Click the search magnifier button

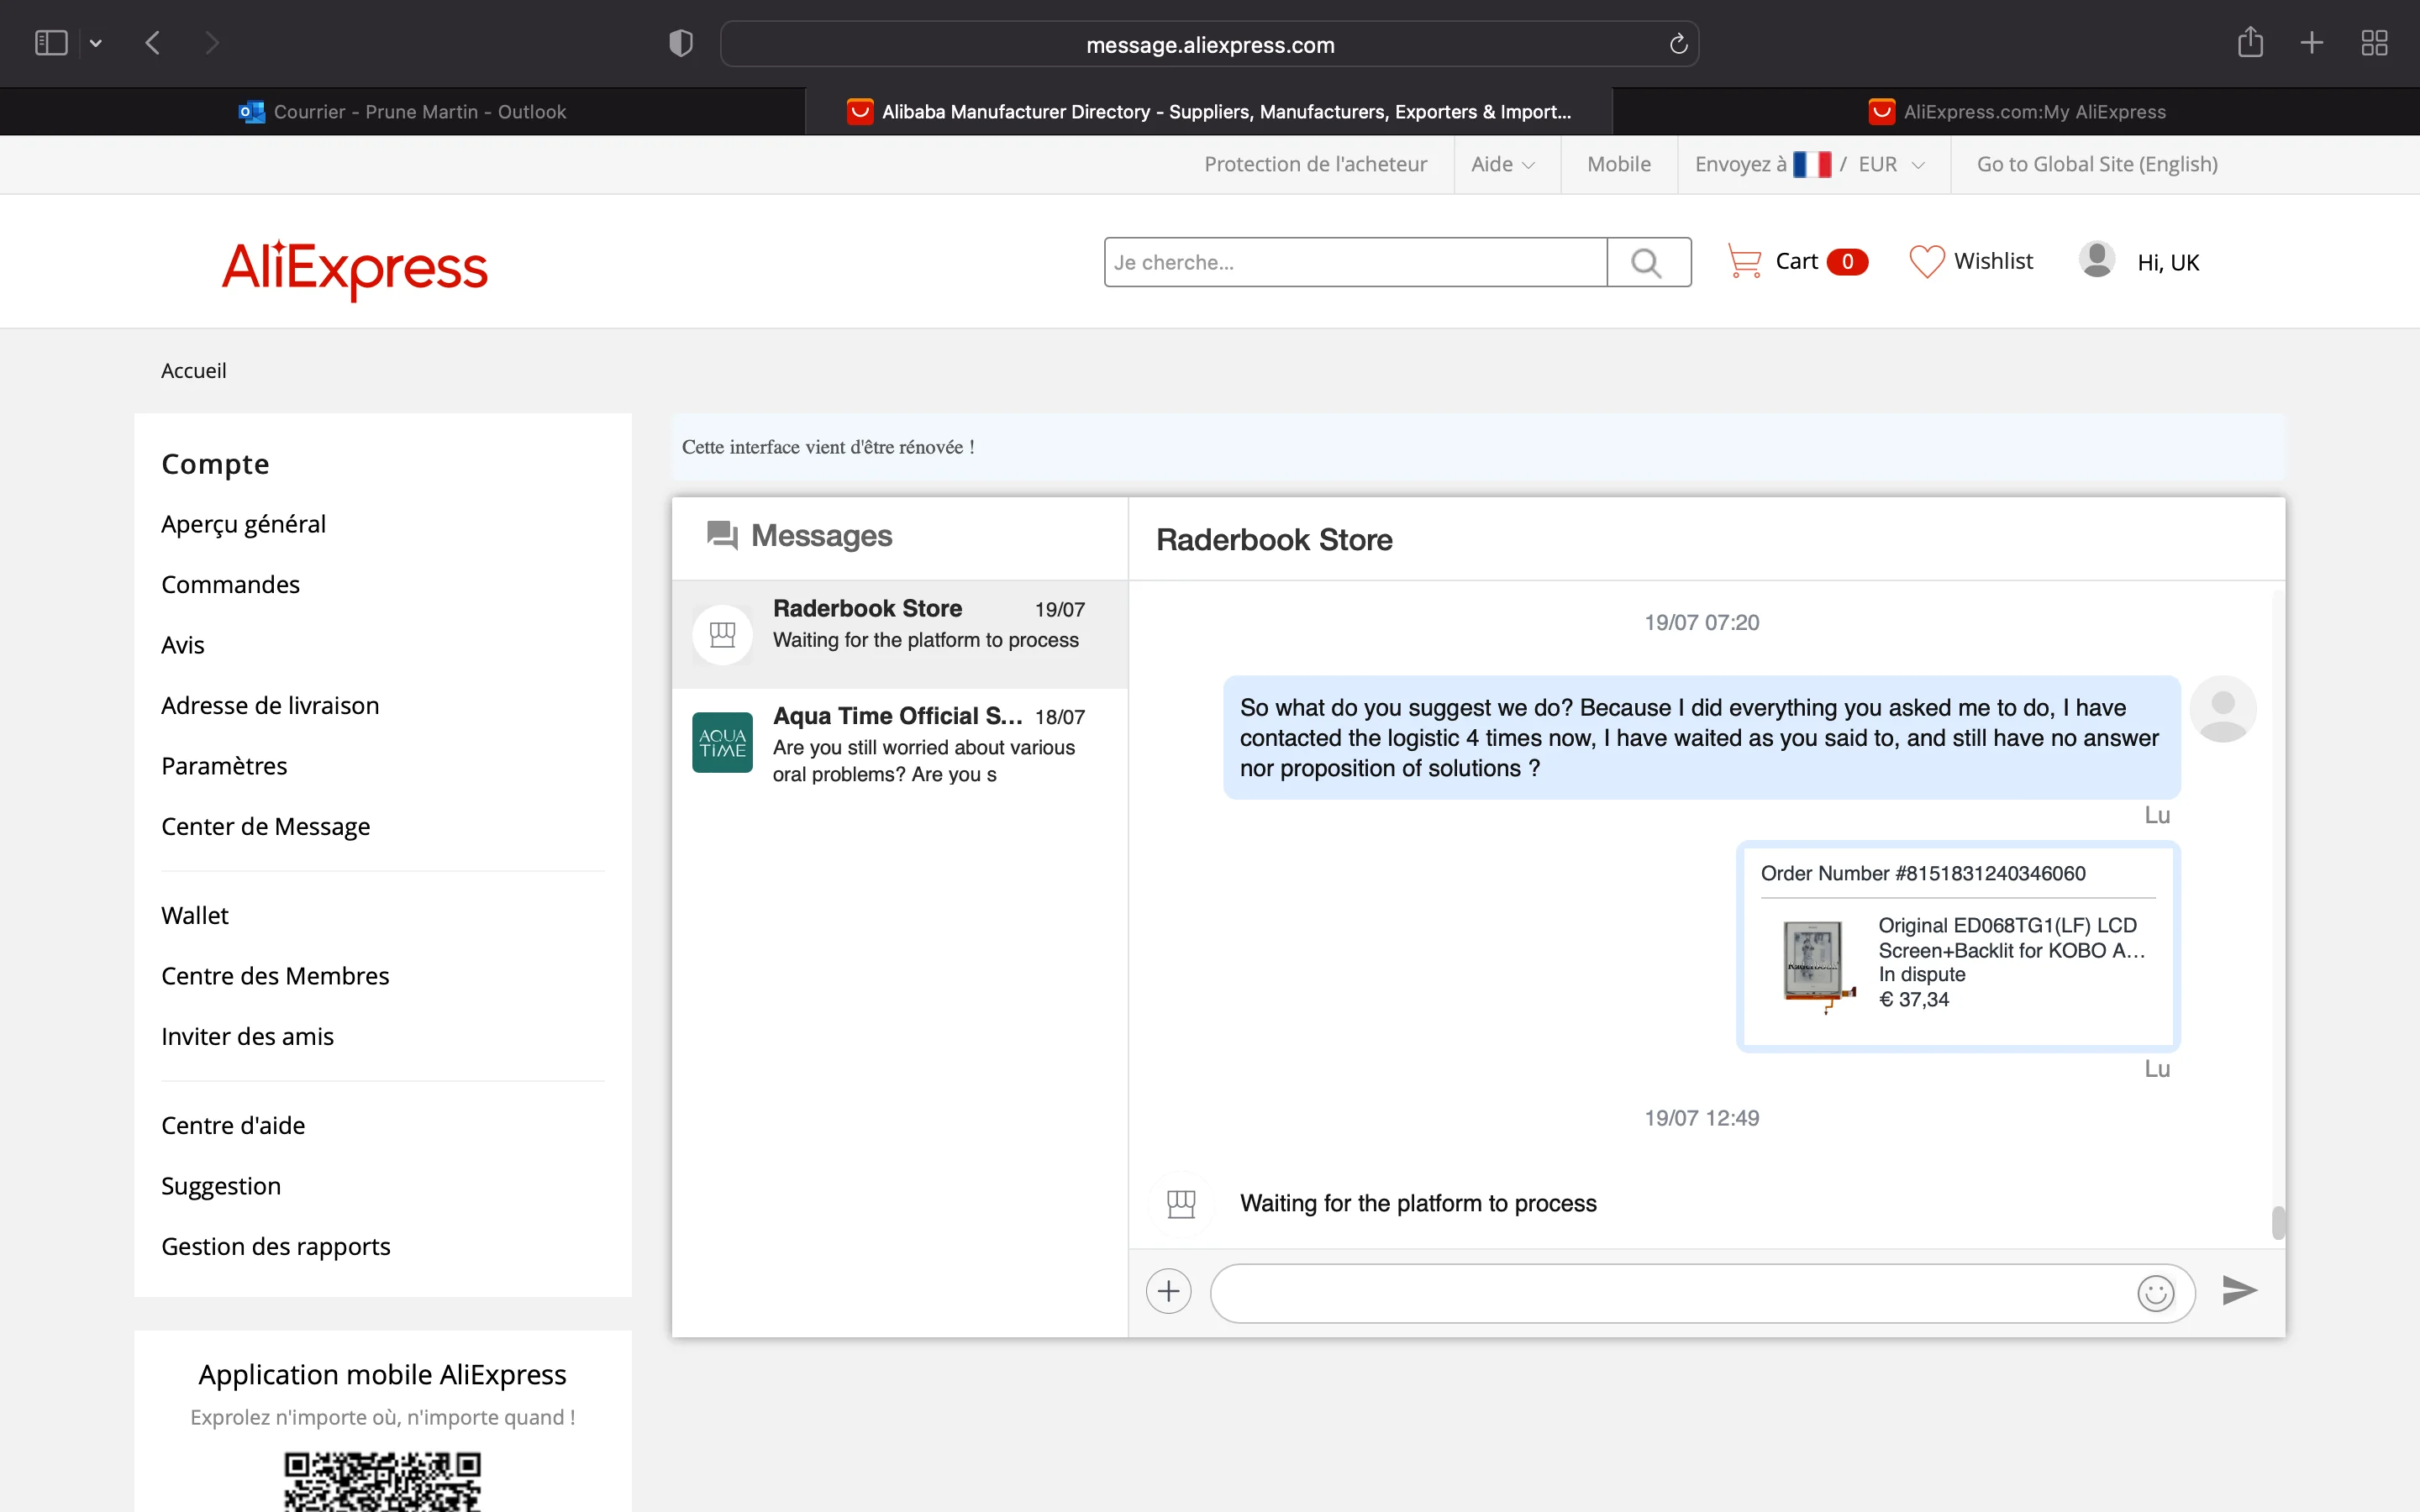point(1647,262)
